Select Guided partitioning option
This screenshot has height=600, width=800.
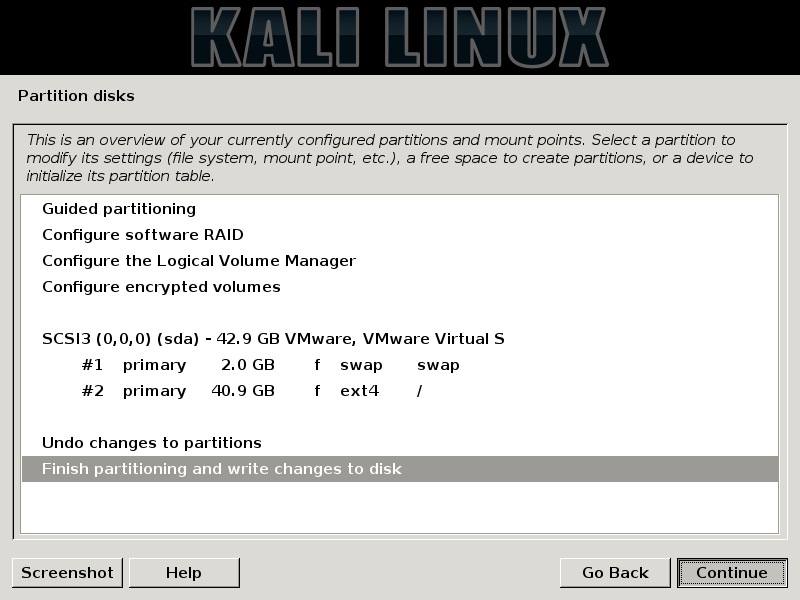coord(400,209)
